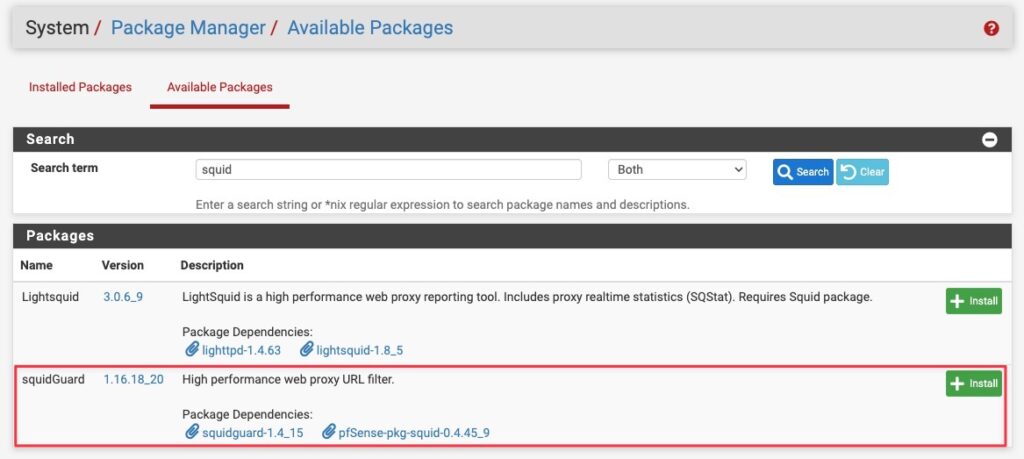
Task: Switch to Installed Packages tab
Action: click(x=80, y=87)
